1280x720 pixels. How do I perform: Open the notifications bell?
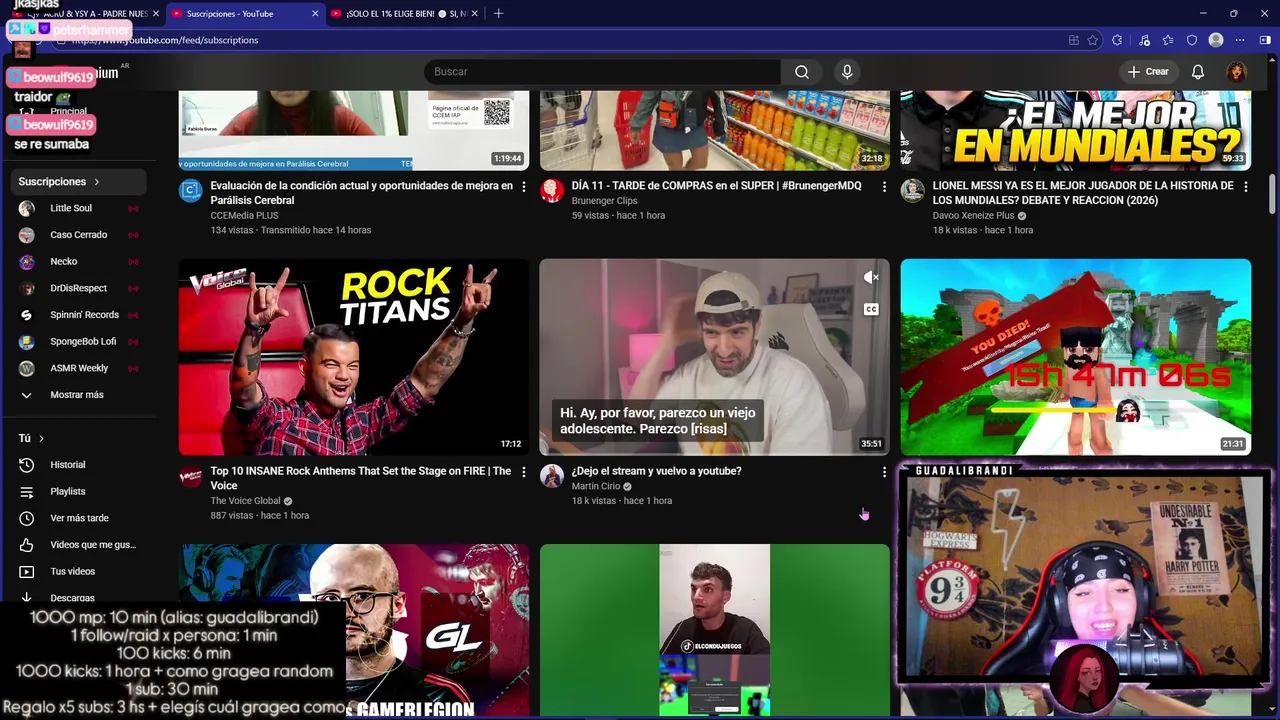click(x=1197, y=72)
